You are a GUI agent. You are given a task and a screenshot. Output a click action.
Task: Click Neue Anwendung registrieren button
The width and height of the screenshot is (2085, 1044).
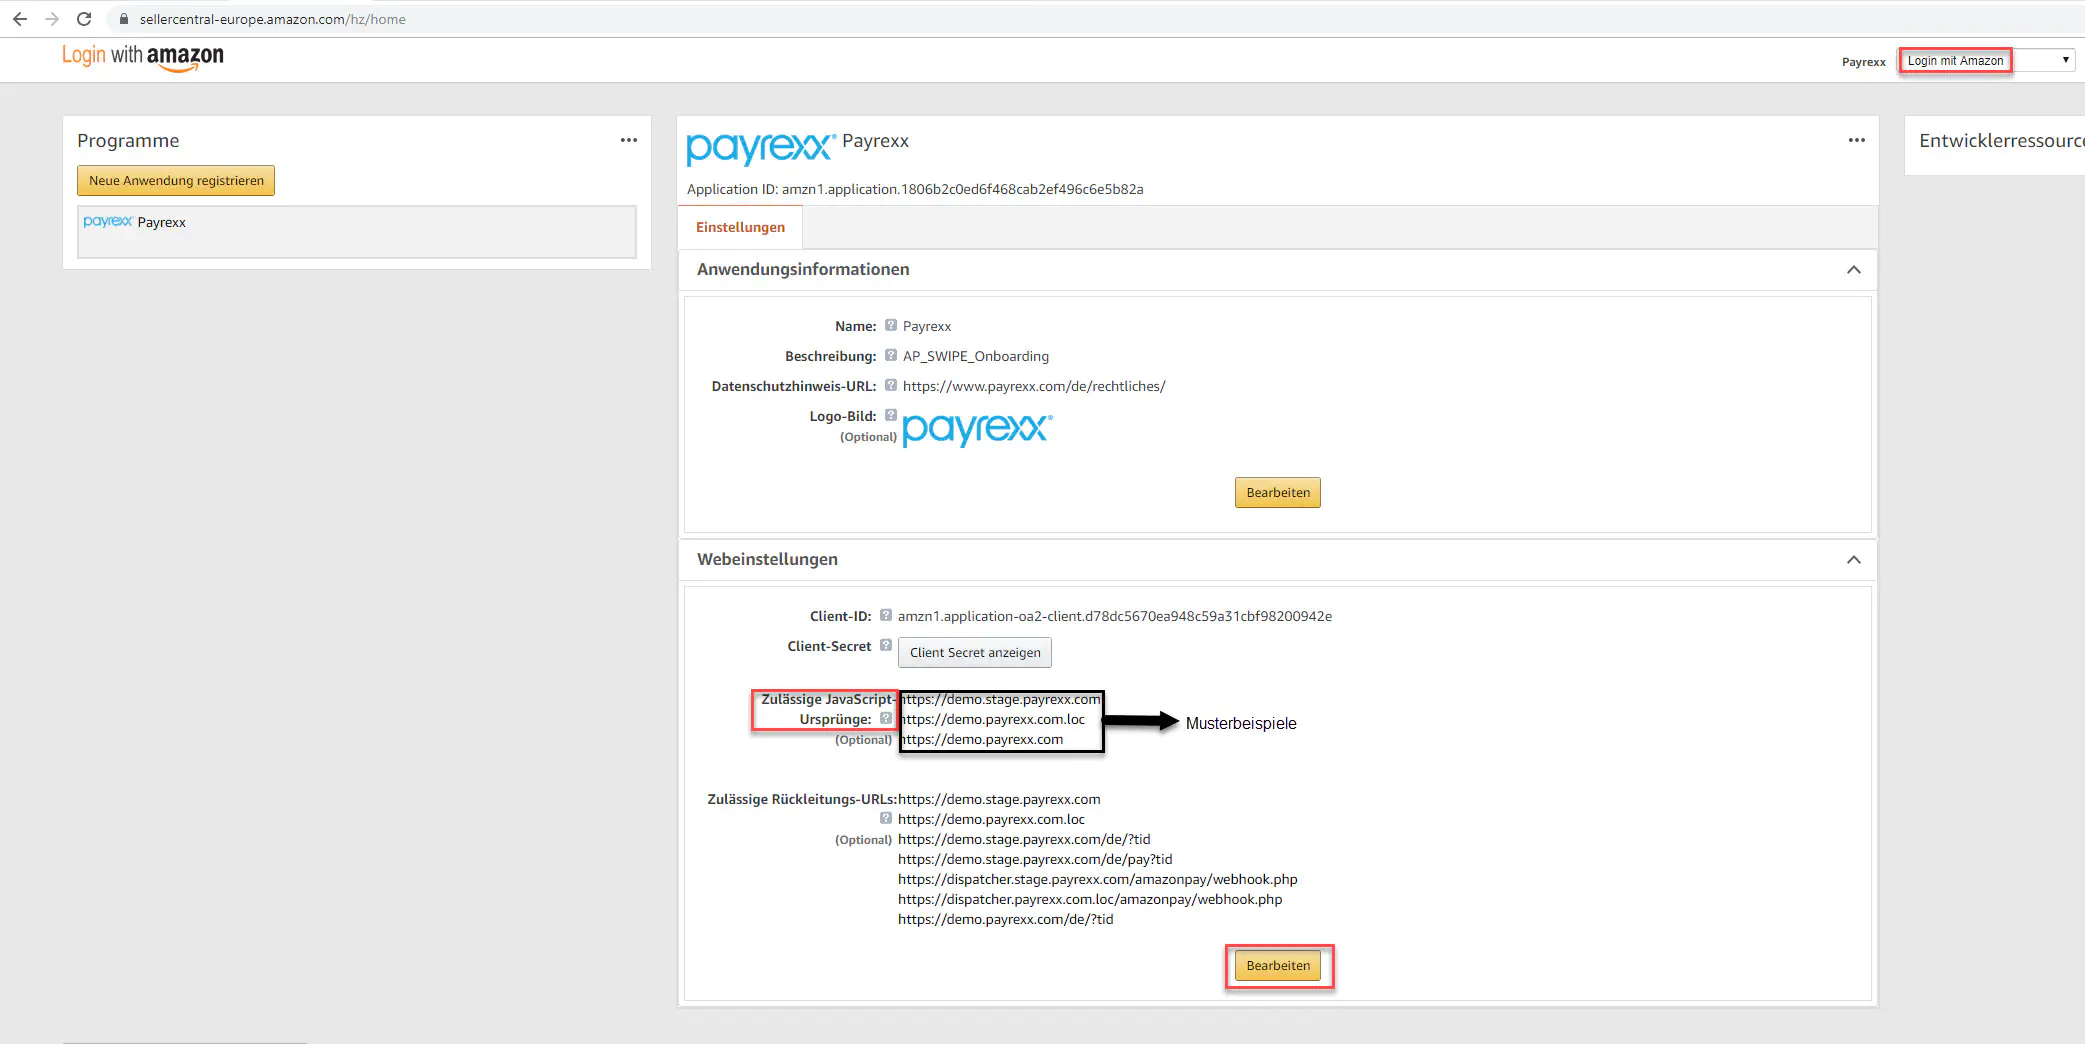[x=176, y=181]
